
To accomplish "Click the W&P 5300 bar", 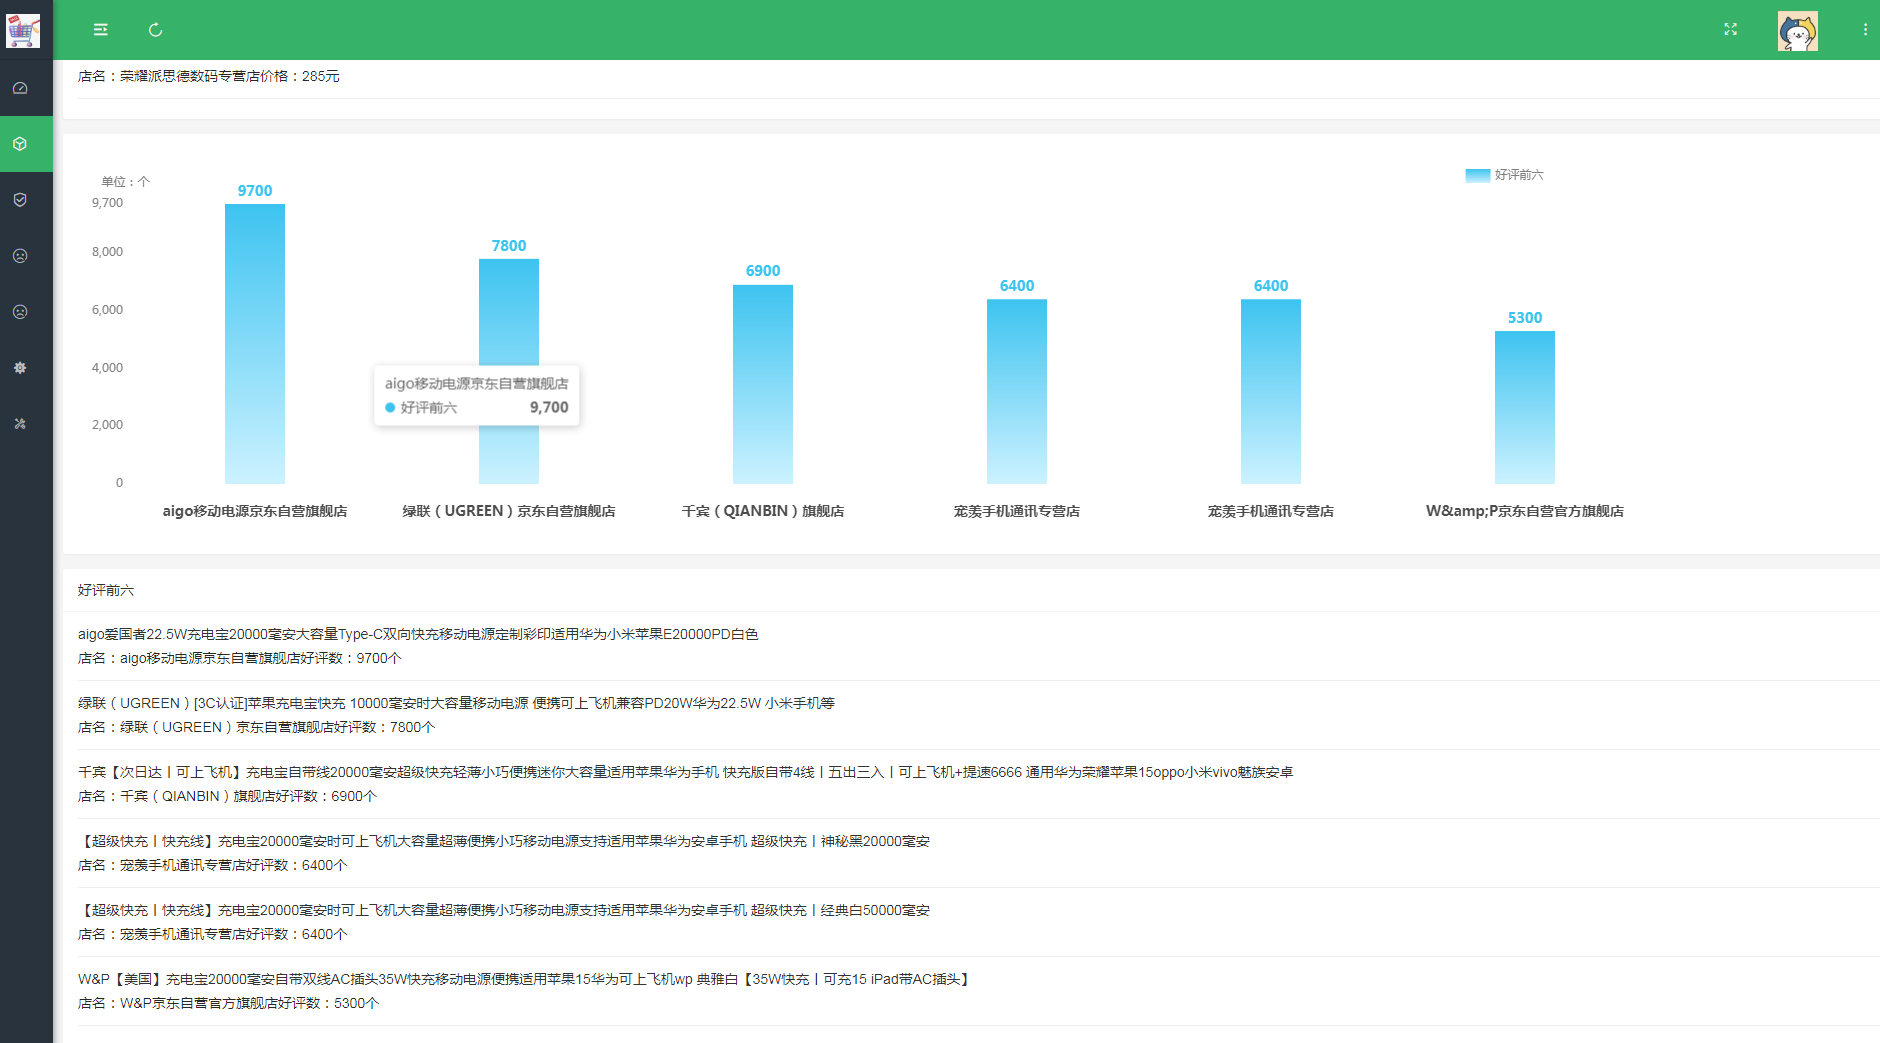I will [x=1525, y=407].
